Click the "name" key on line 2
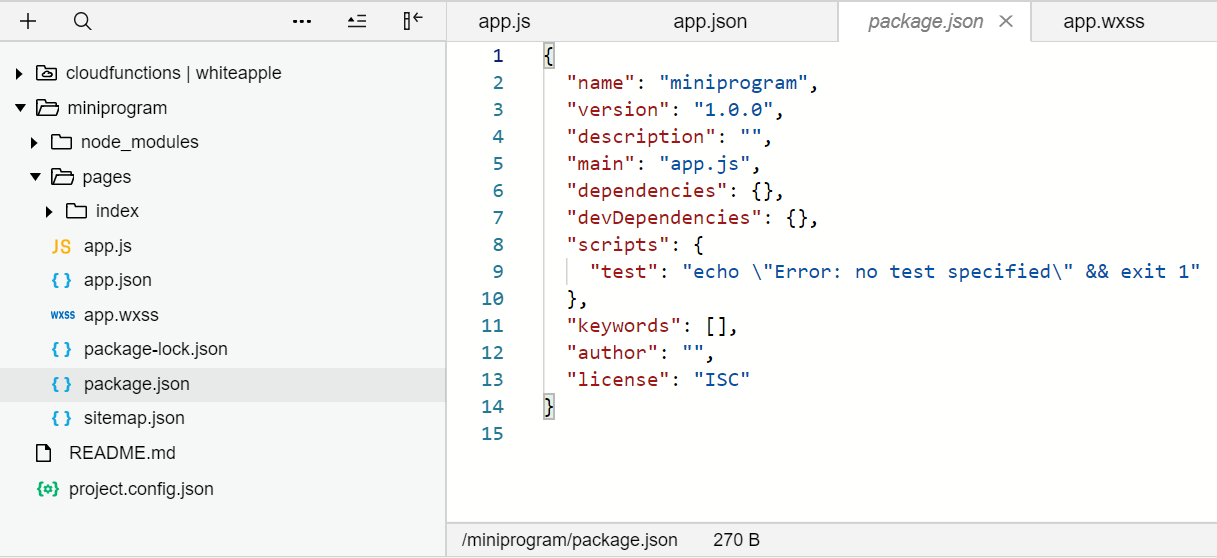Screen dimensions: 1217x558 coord(600,83)
